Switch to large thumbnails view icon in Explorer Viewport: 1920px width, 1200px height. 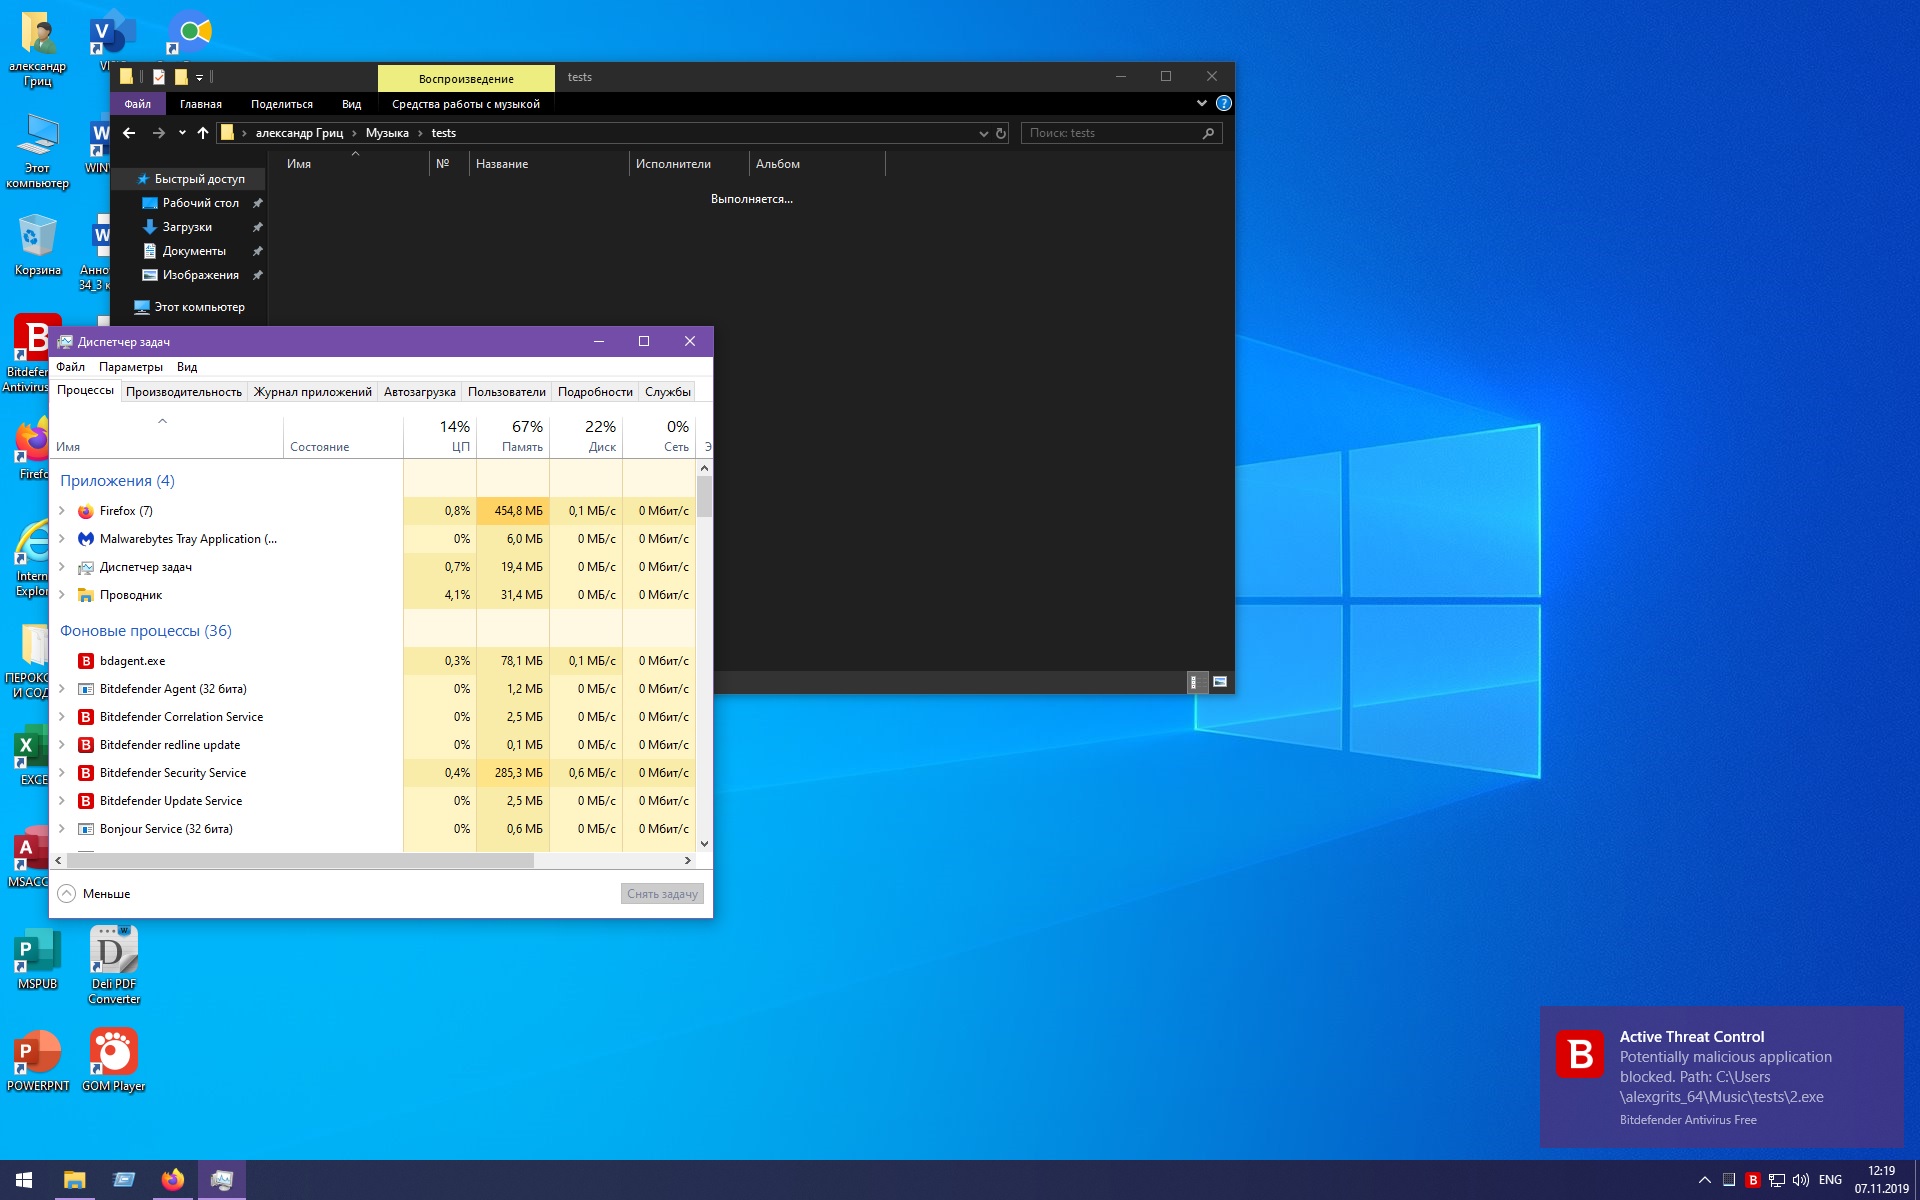[1220, 682]
